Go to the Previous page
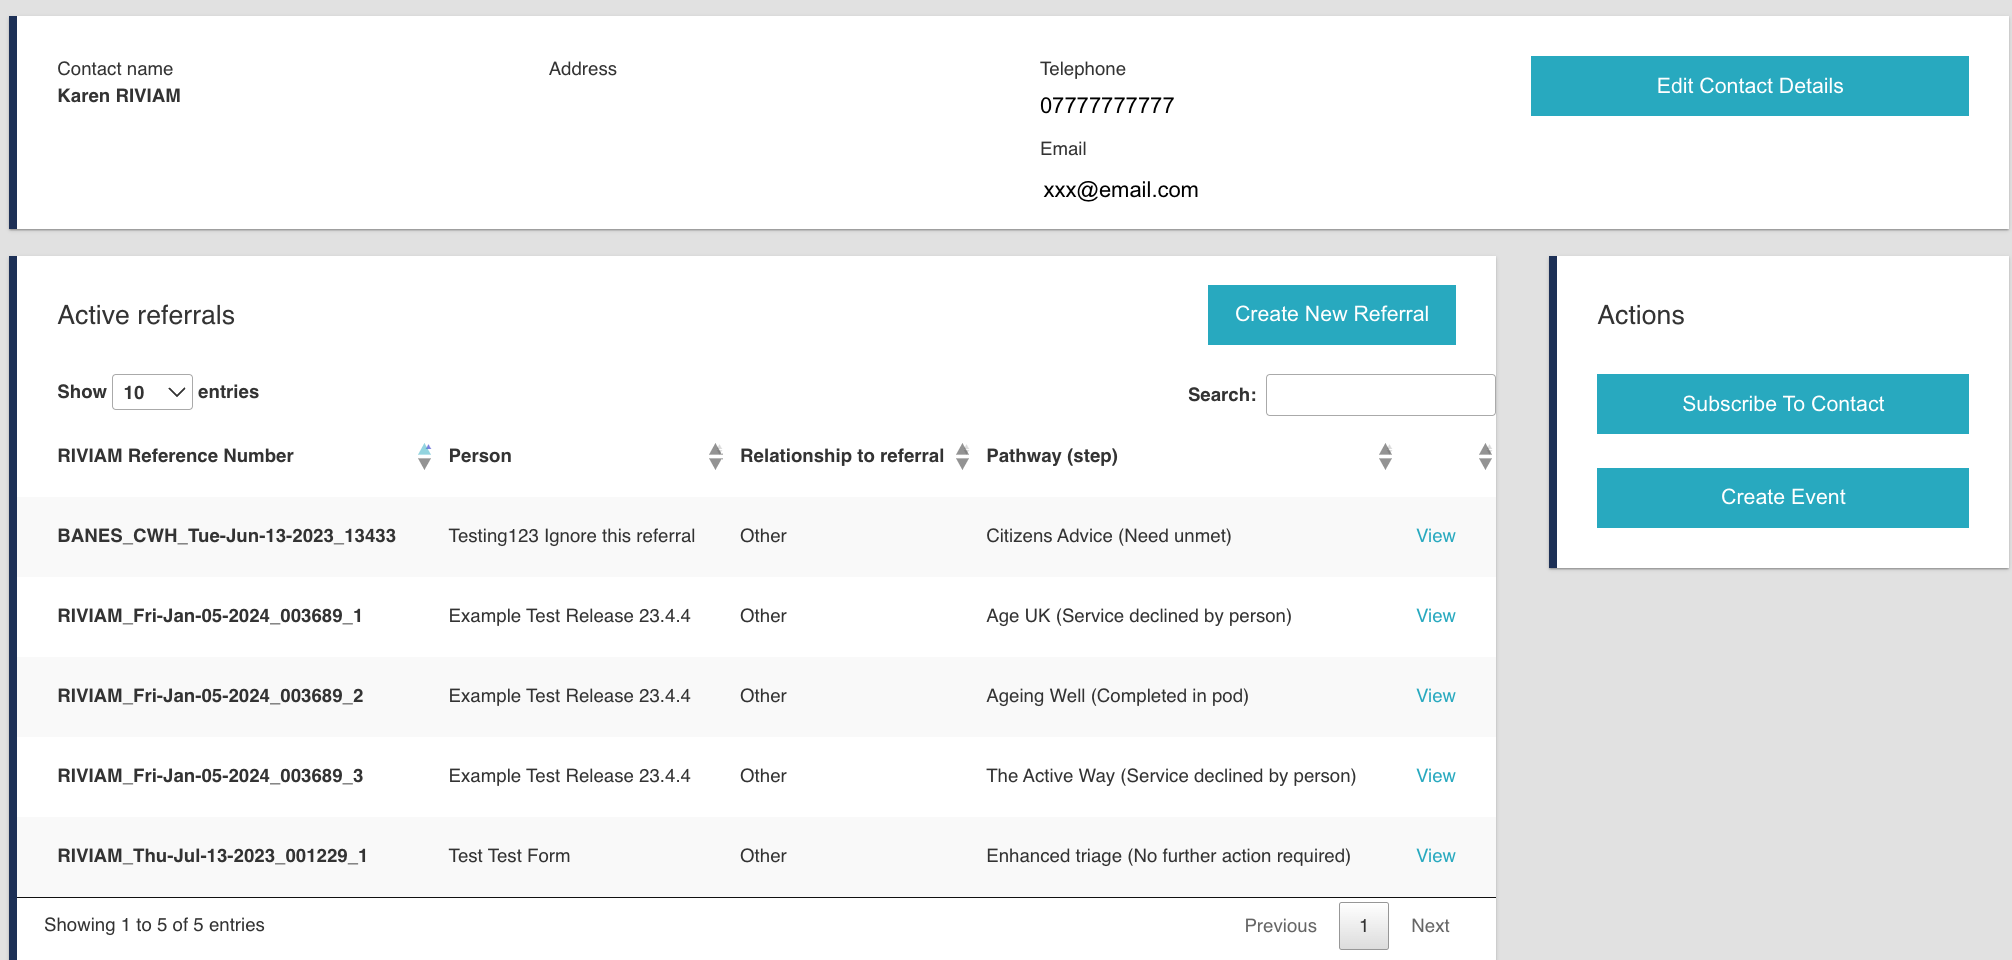 [x=1280, y=926]
